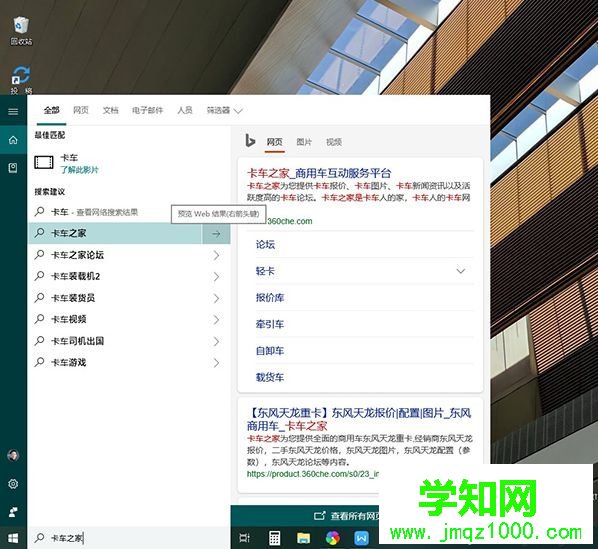The image size is (598, 549).
Task: Click the search box with 卡车之家
Action: coord(130,538)
